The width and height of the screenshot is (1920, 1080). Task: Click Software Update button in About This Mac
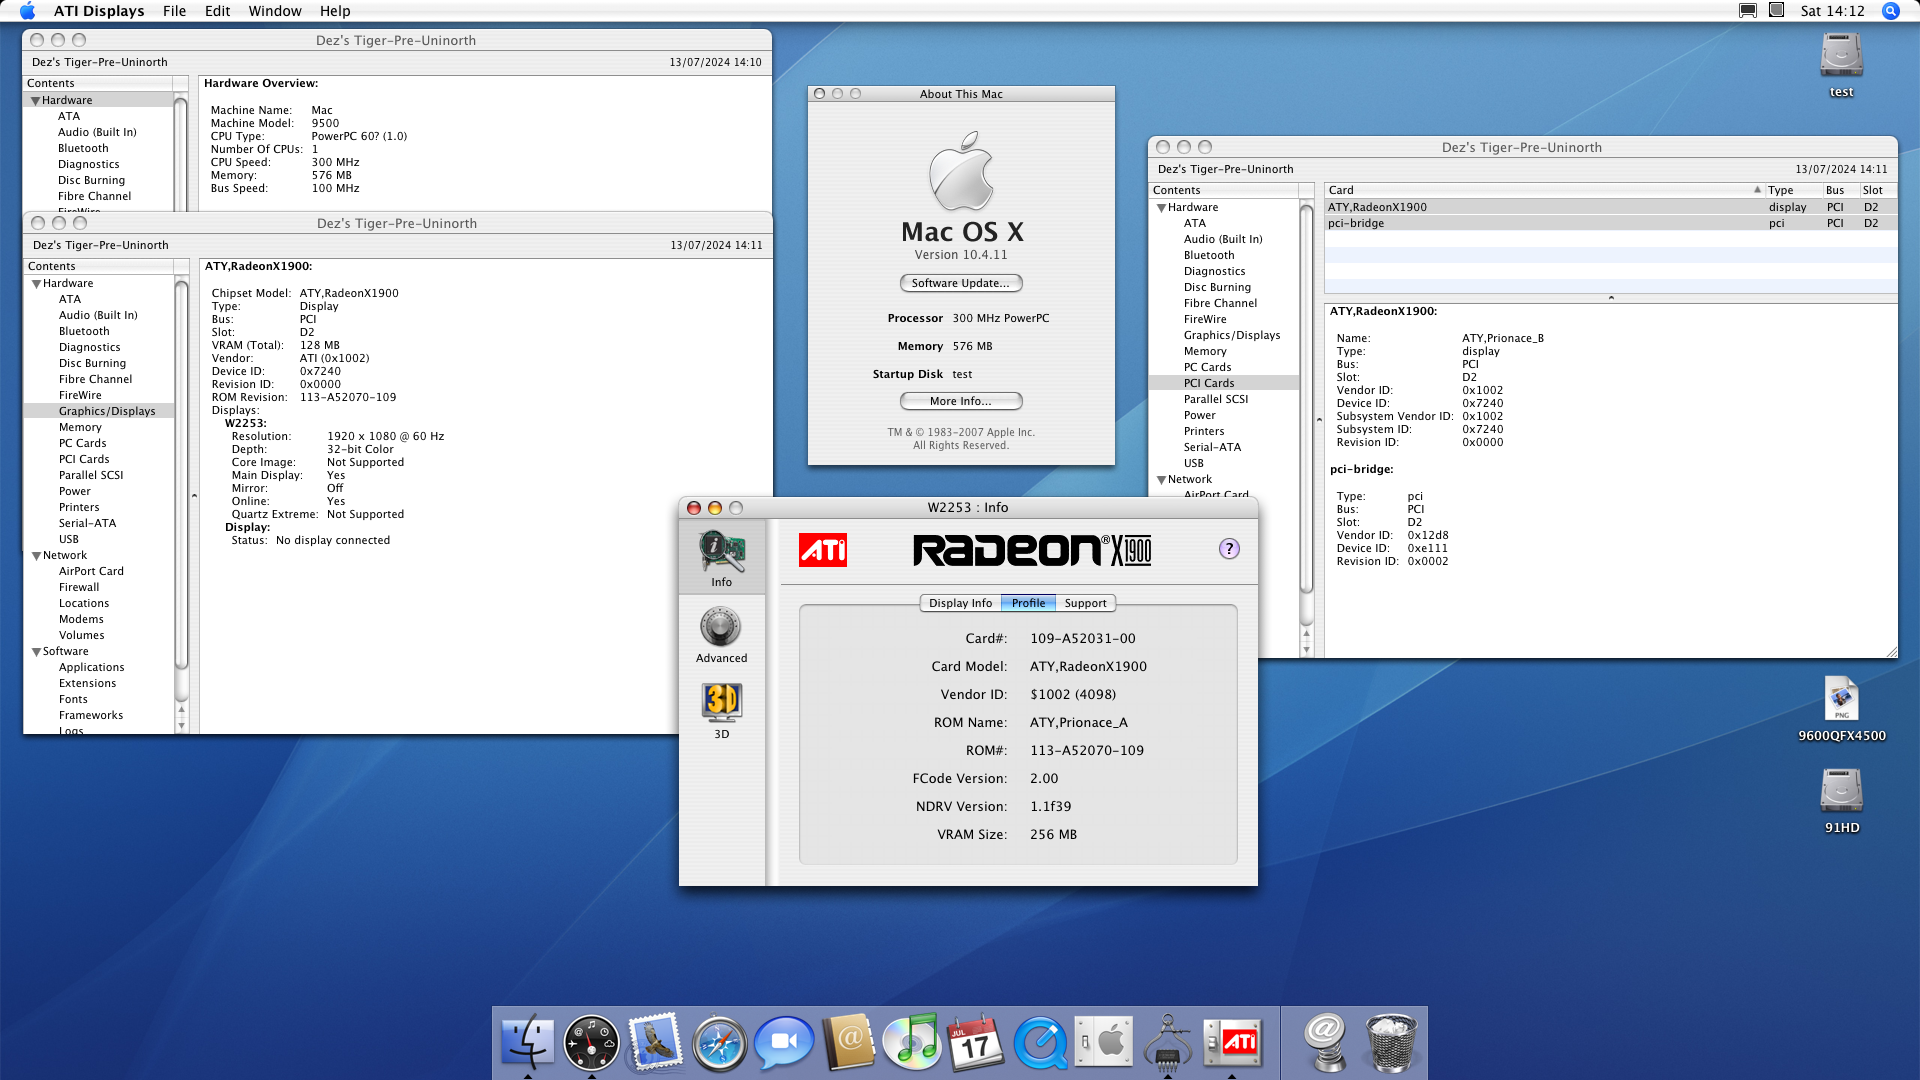[959, 282]
